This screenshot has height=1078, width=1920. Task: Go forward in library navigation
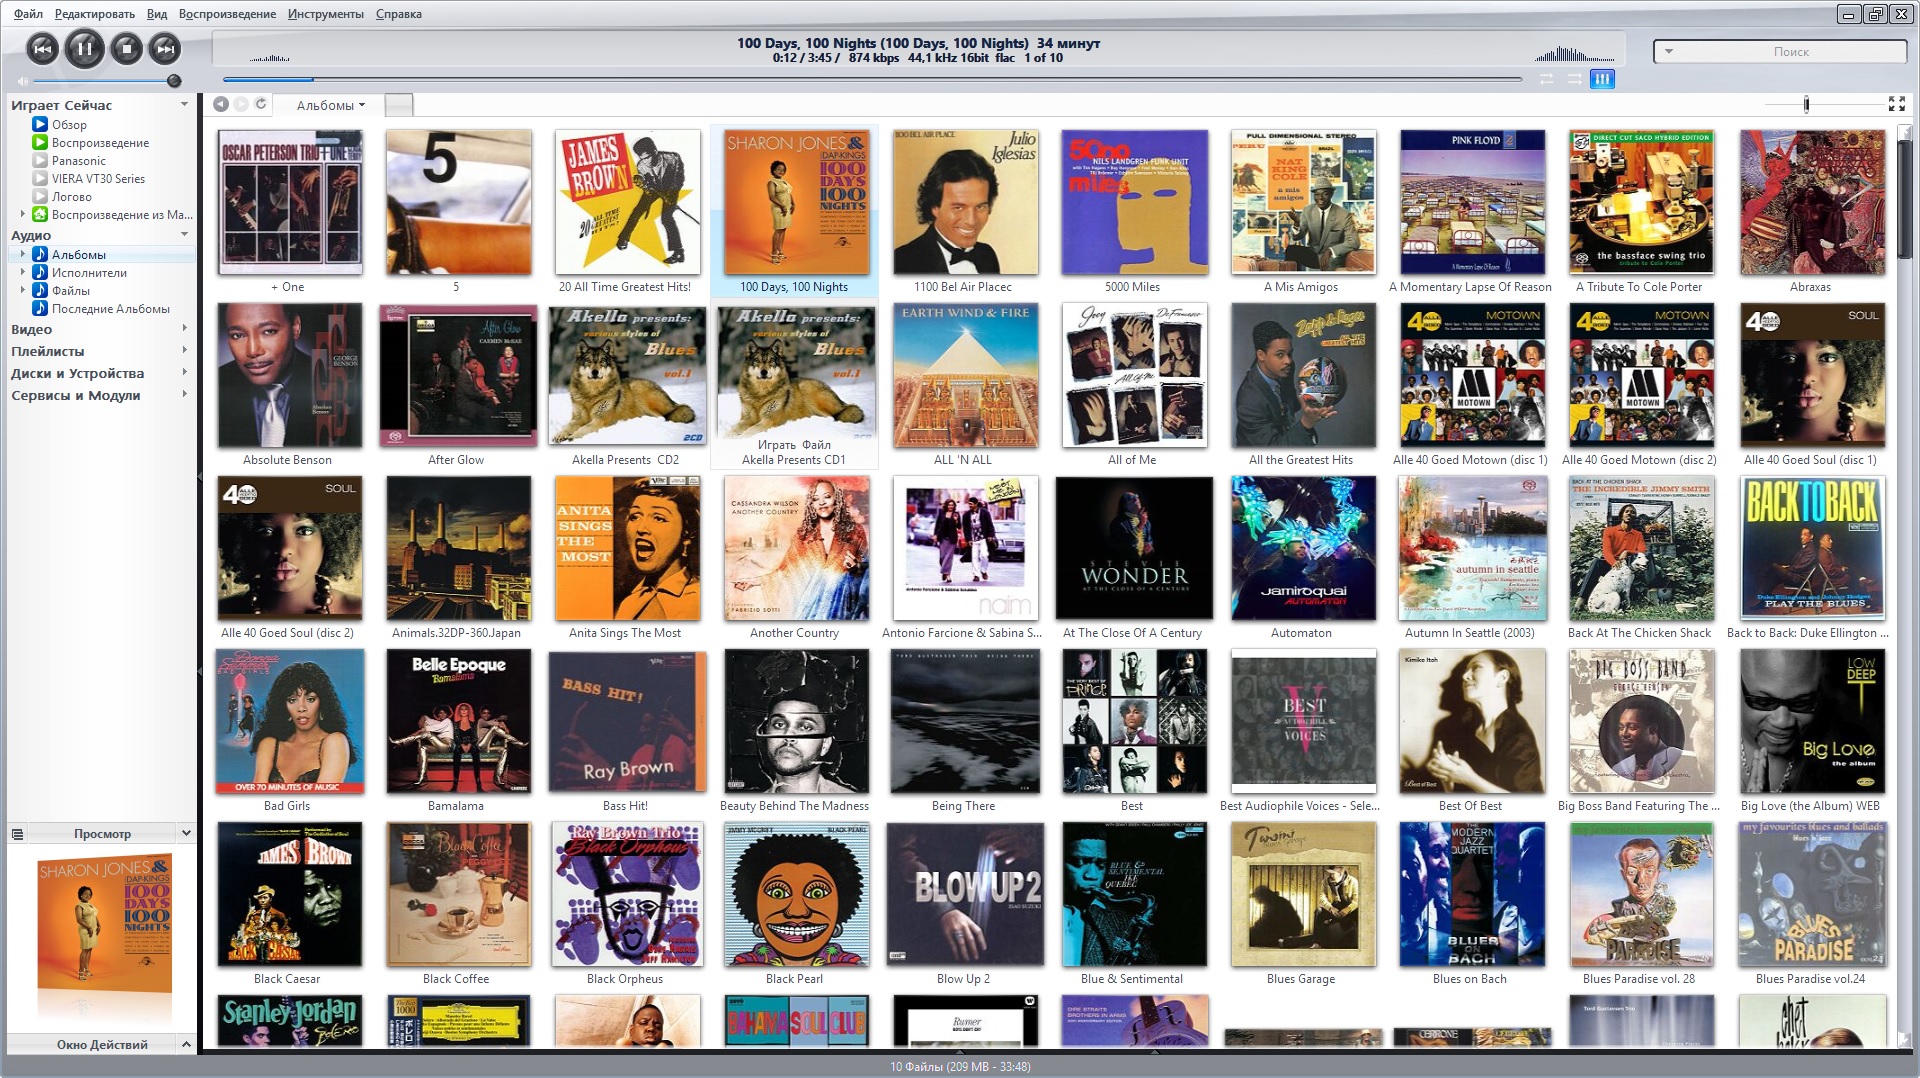[x=241, y=104]
